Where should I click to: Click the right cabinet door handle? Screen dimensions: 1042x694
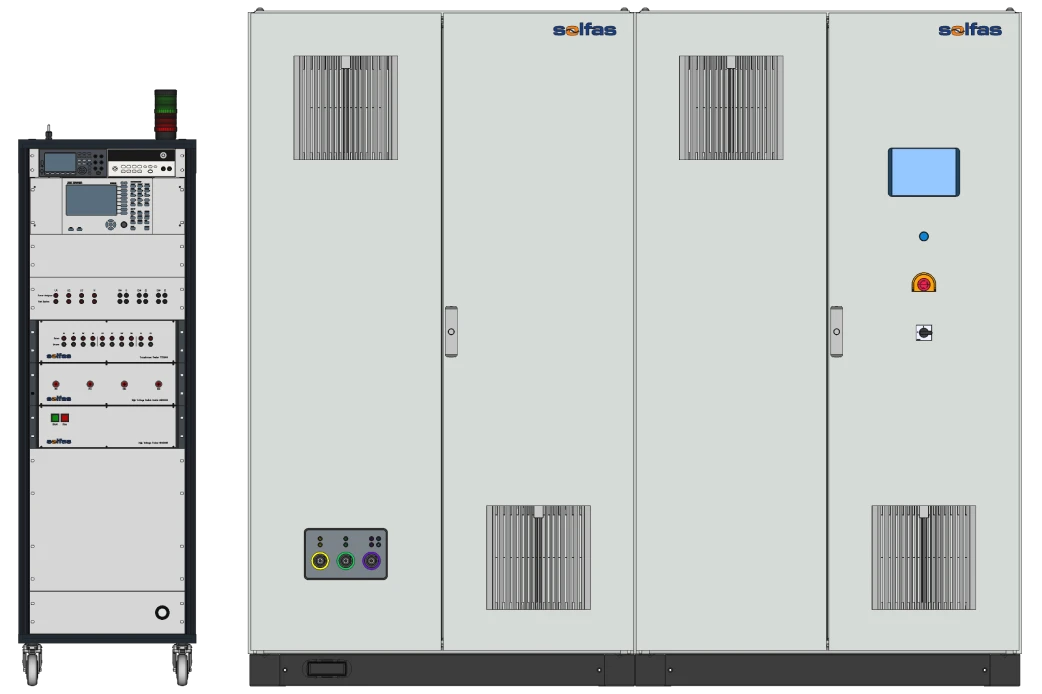tap(837, 331)
